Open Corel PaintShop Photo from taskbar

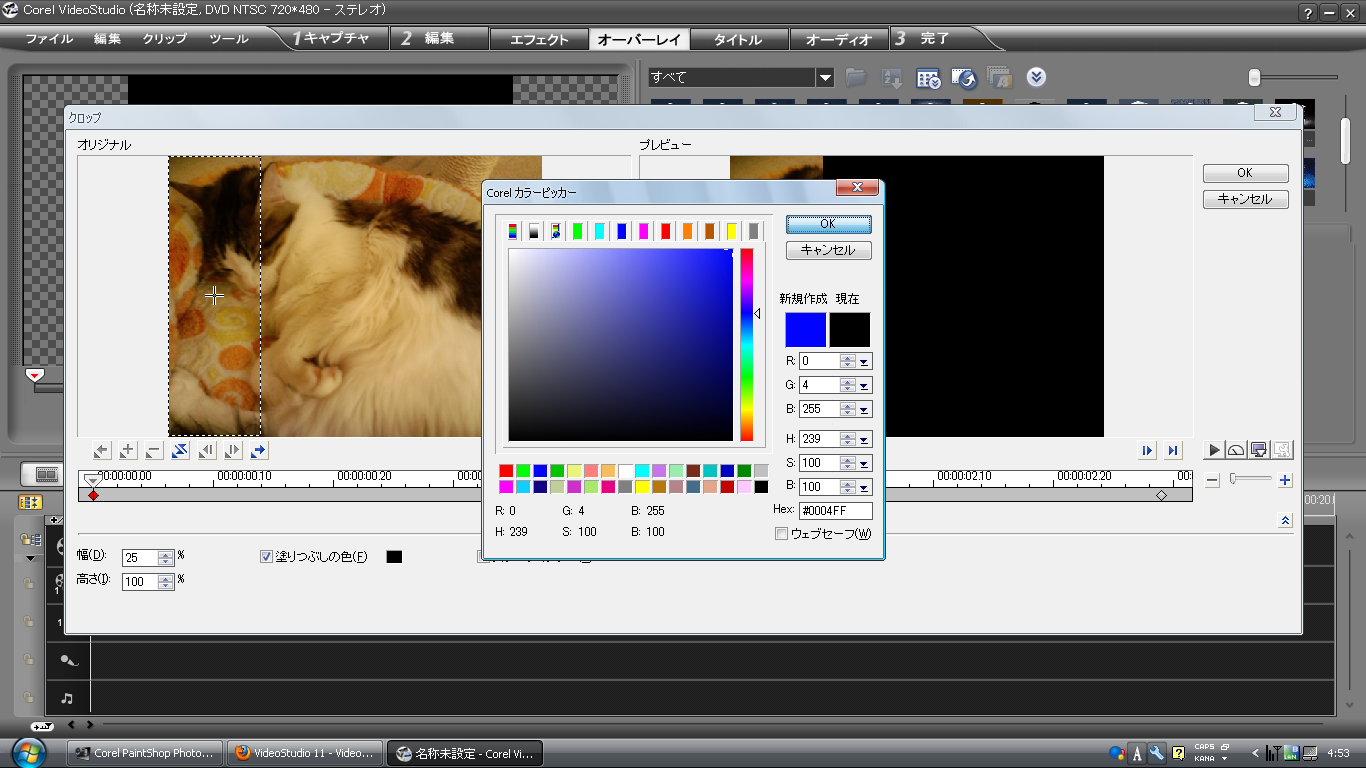[x=144, y=753]
